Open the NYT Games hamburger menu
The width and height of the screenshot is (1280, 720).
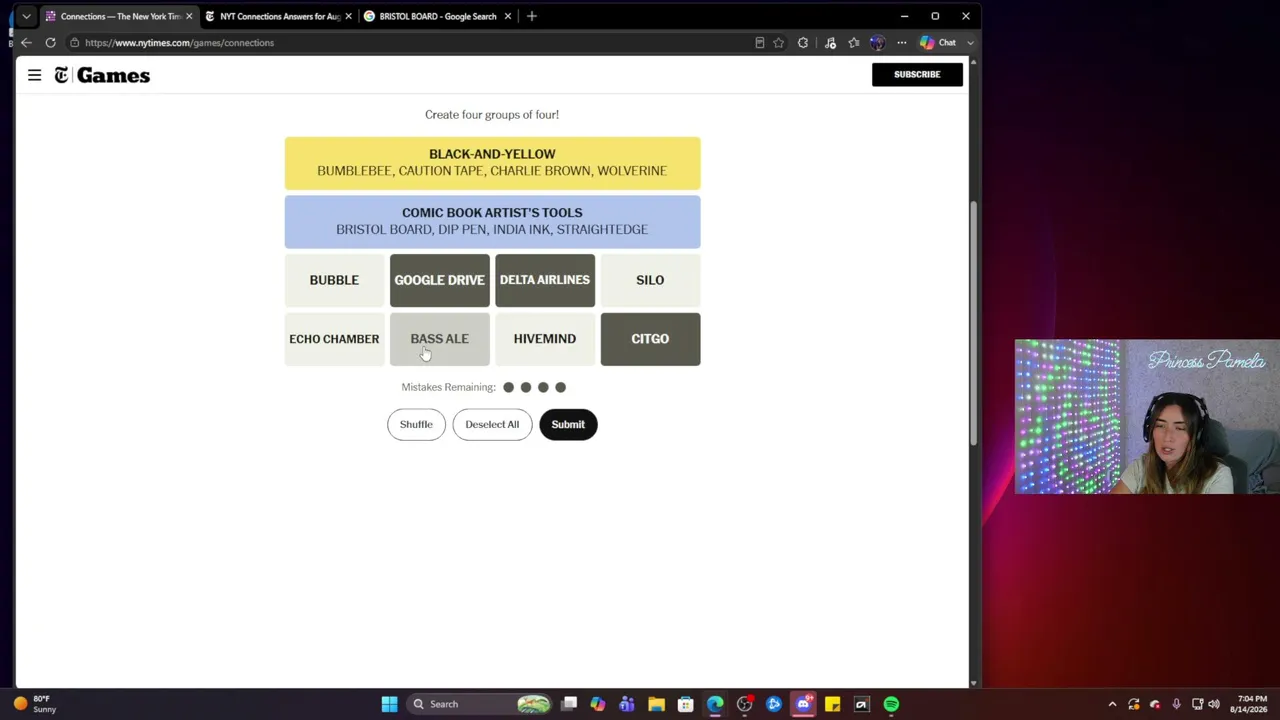[x=34, y=75]
